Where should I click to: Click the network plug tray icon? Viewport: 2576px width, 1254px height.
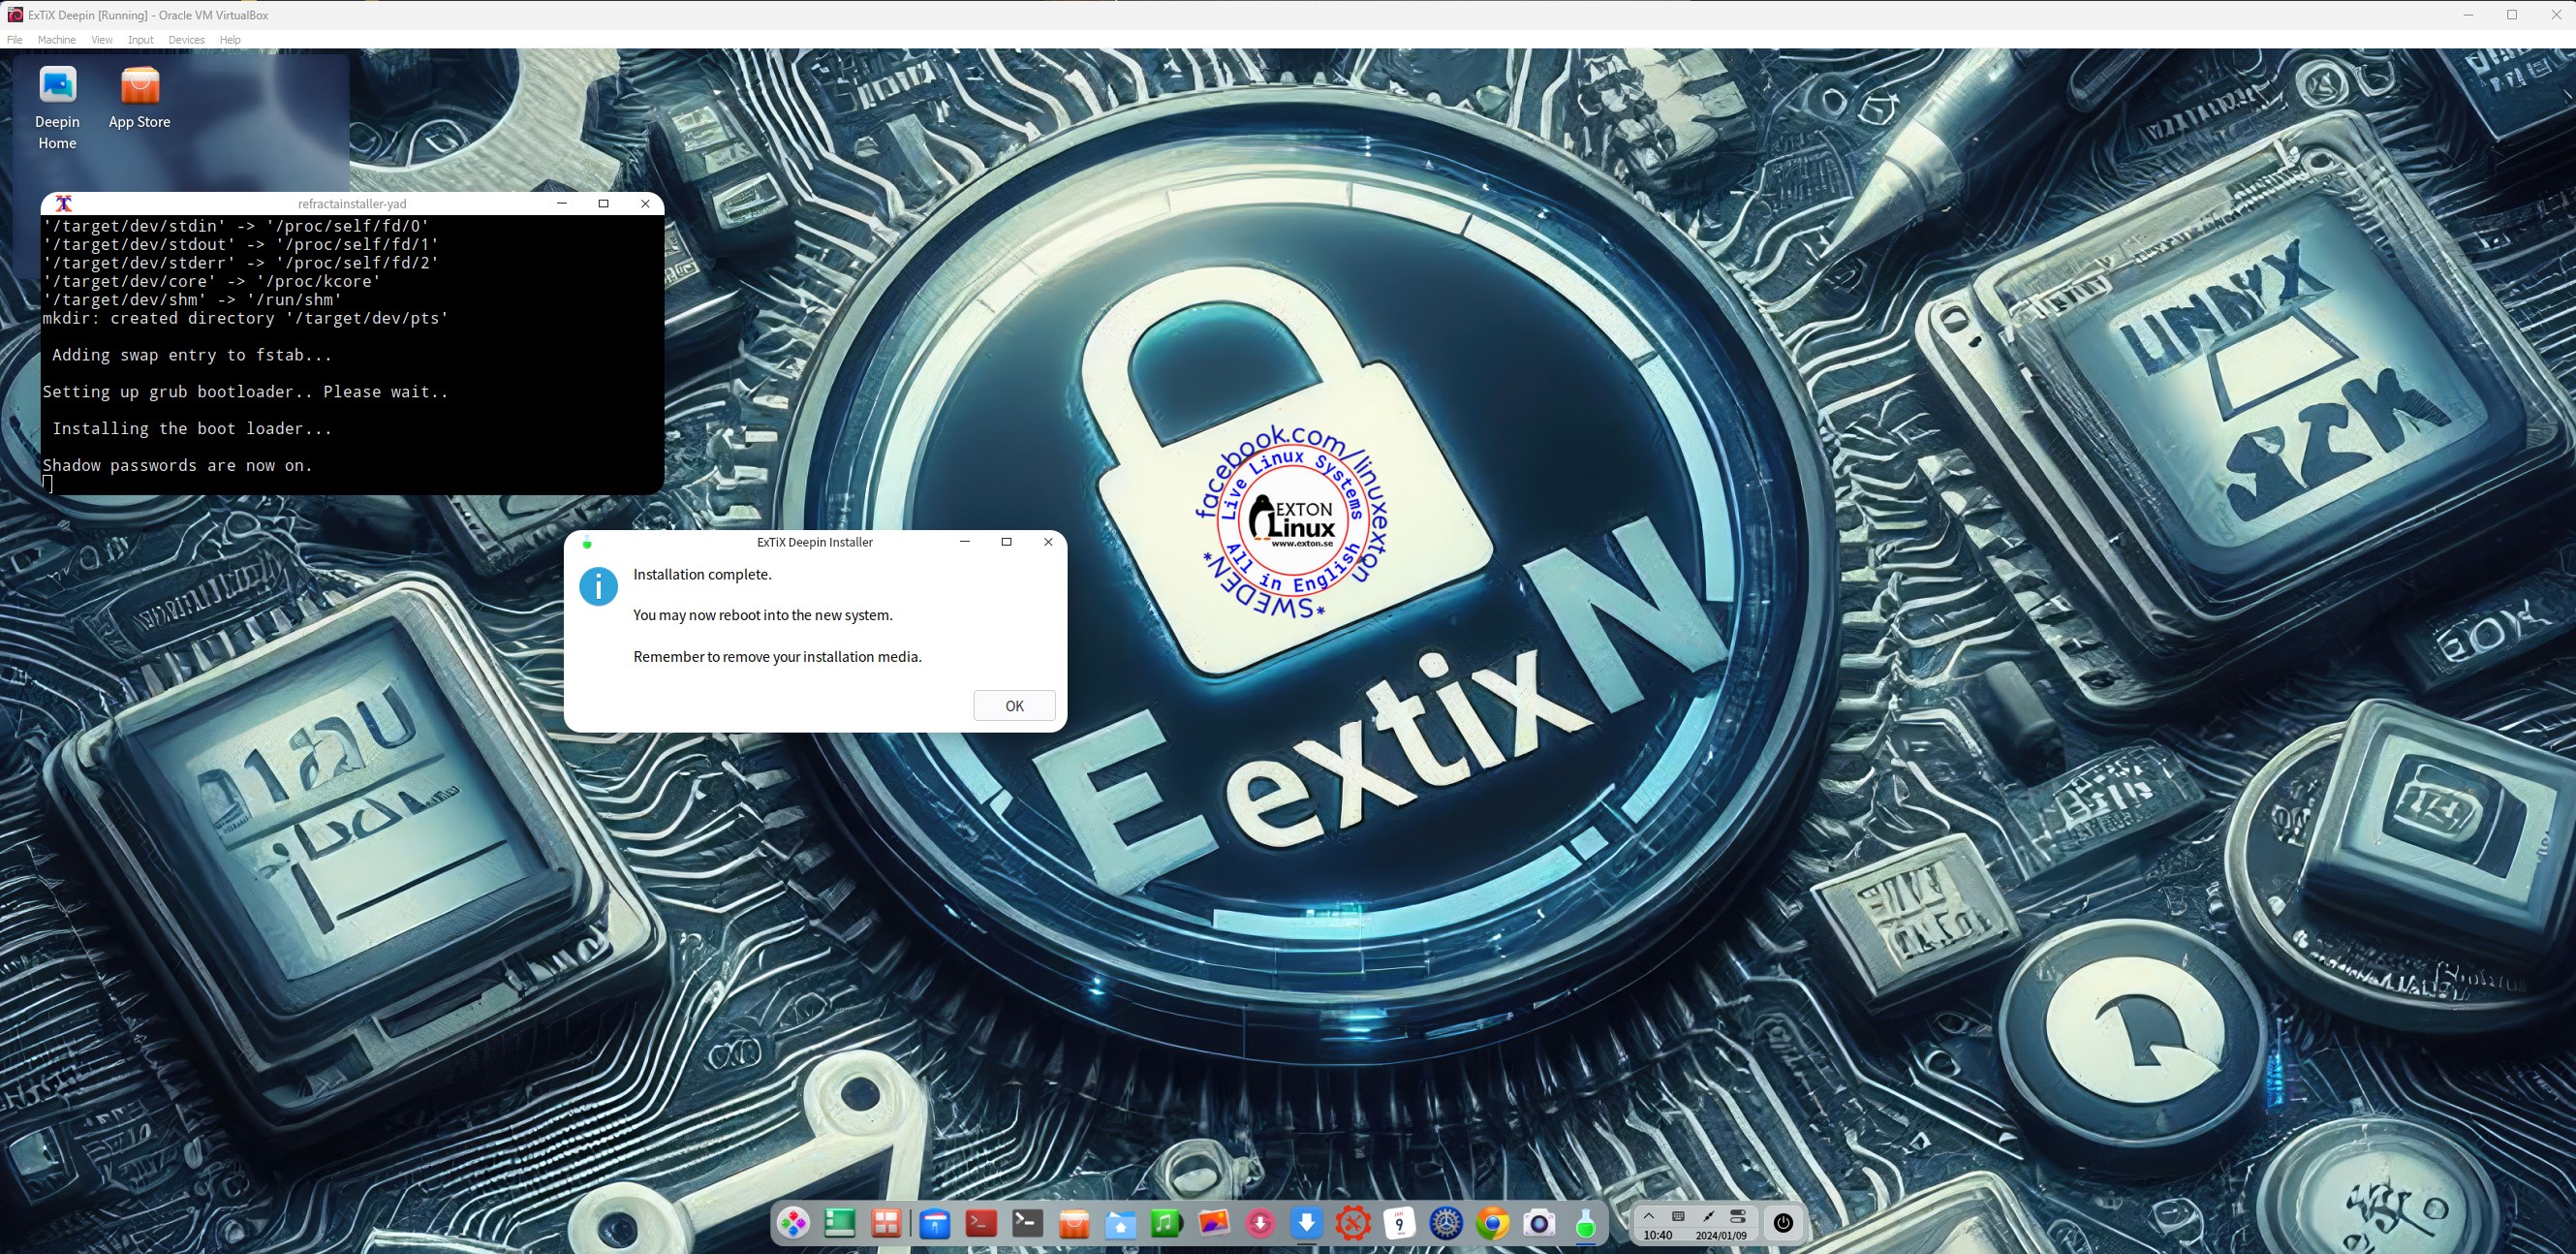point(1708,1216)
